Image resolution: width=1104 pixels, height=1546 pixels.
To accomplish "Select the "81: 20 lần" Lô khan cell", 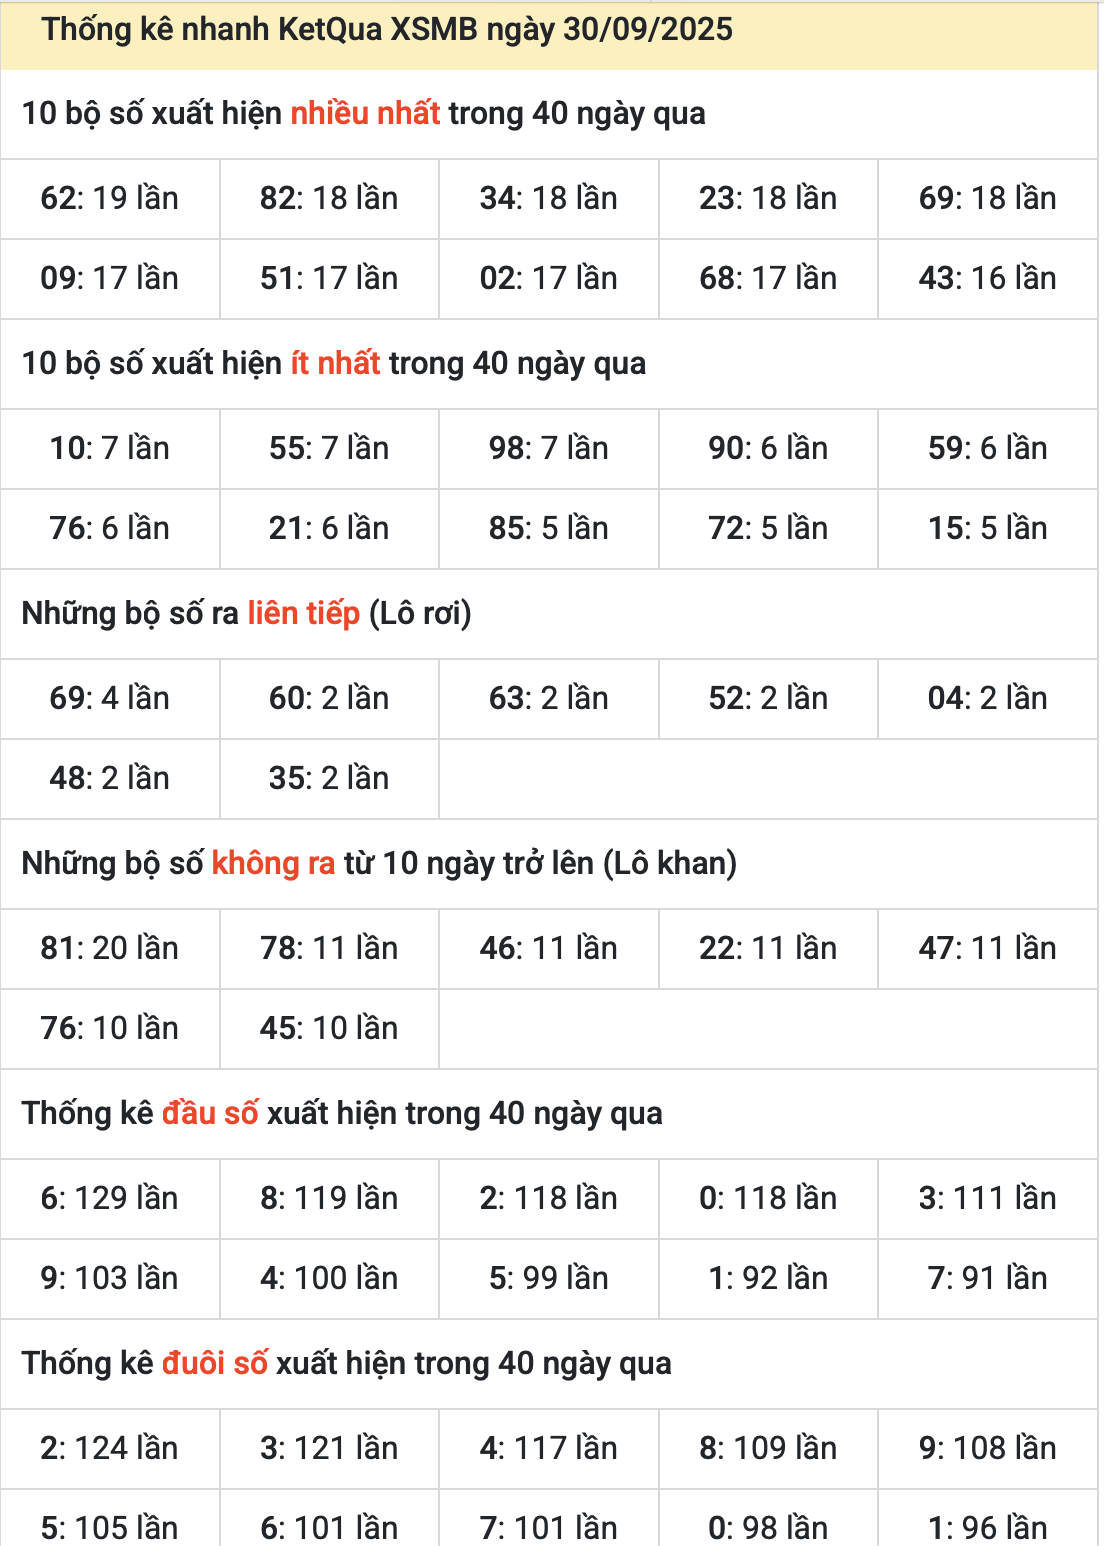I will [x=110, y=948].
